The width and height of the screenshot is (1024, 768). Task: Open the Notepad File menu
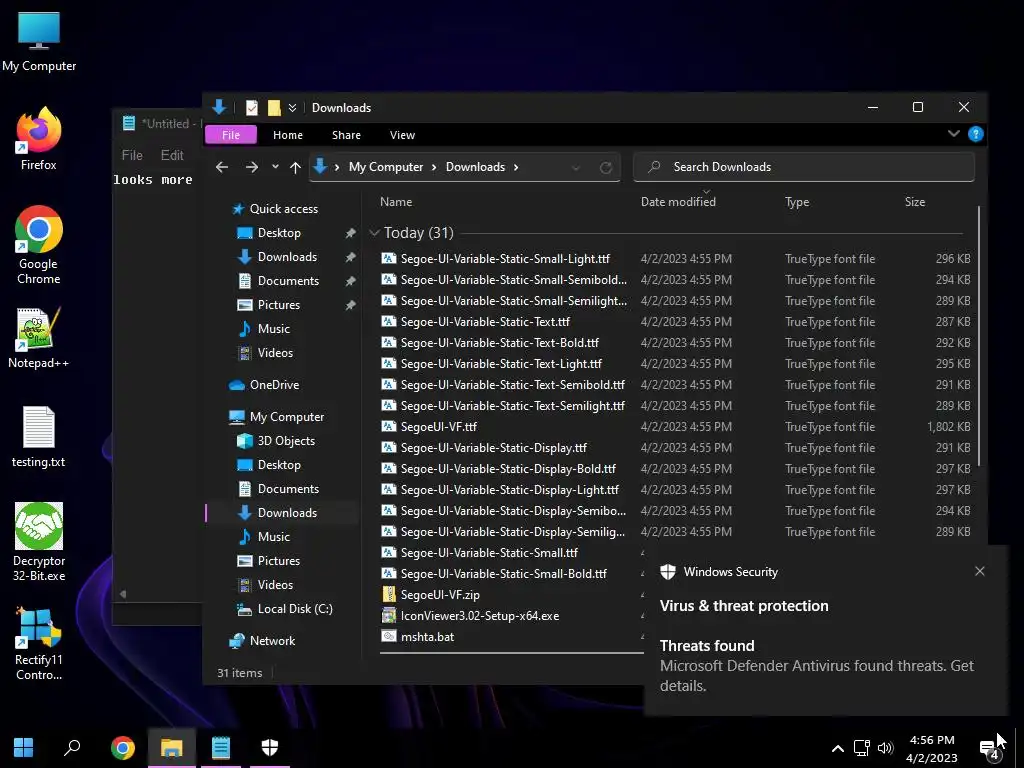click(132, 155)
